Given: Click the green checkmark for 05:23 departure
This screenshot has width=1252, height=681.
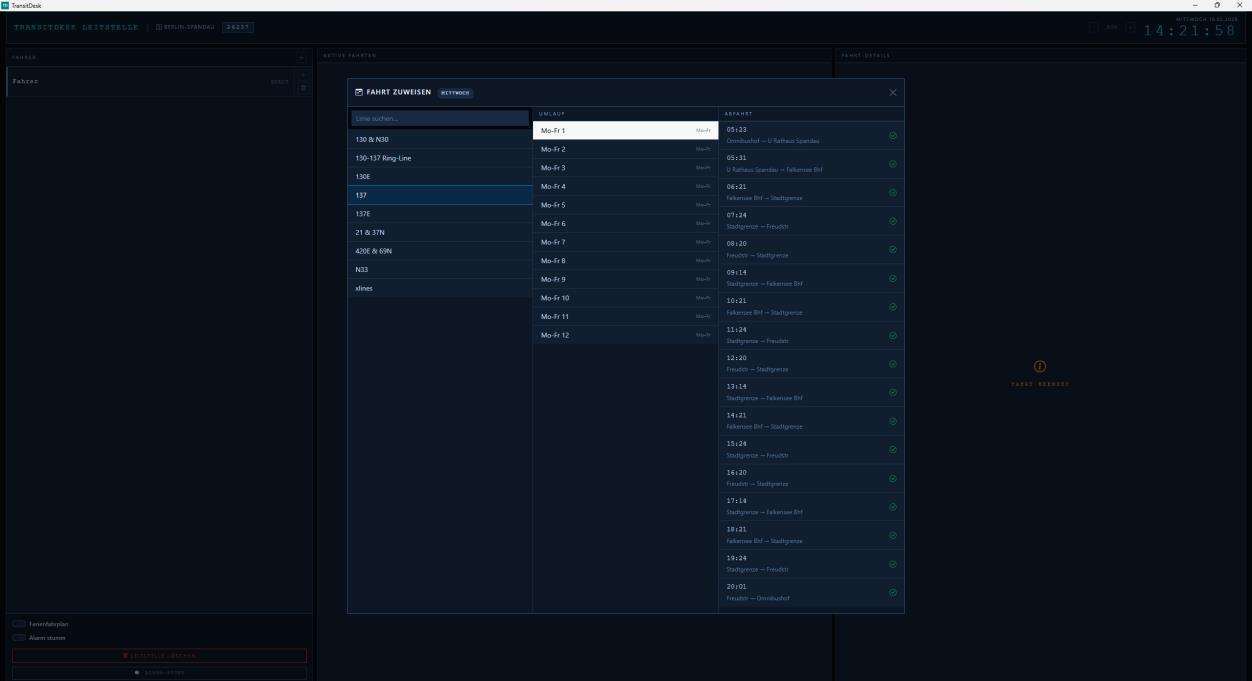Looking at the screenshot, I should pyautogui.click(x=892, y=135).
